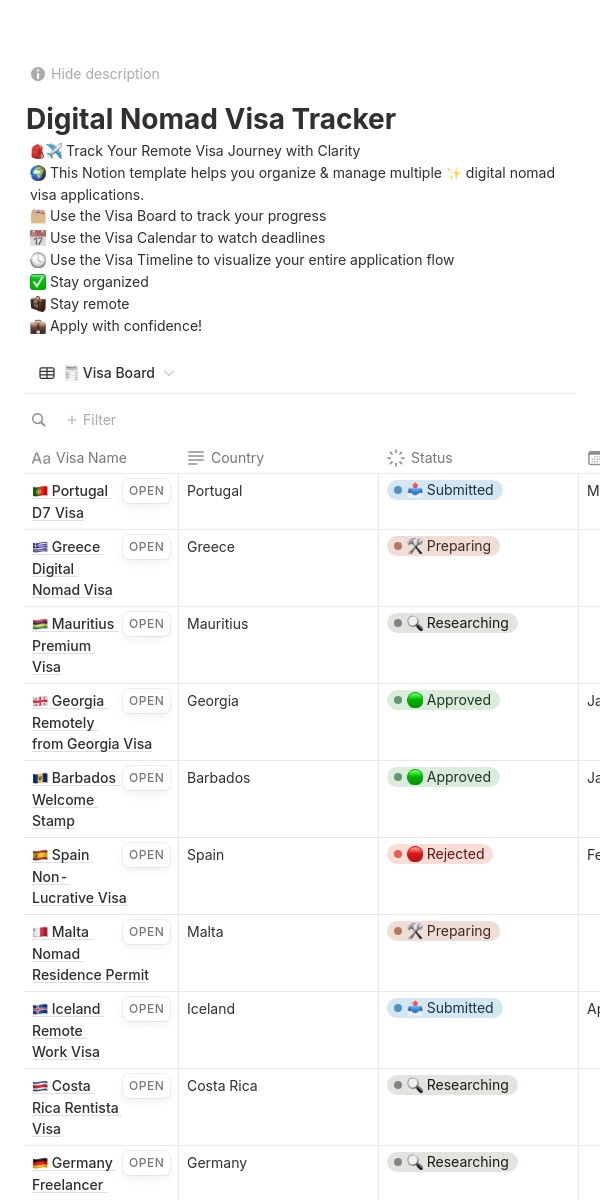Open the Submitted status tag for Portugal
The width and height of the screenshot is (600, 1200).
[x=445, y=490]
